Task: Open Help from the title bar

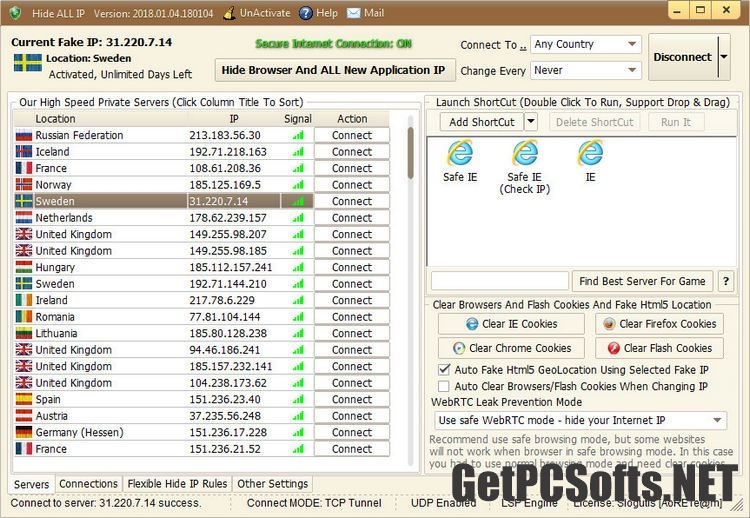Action: click(318, 13)
